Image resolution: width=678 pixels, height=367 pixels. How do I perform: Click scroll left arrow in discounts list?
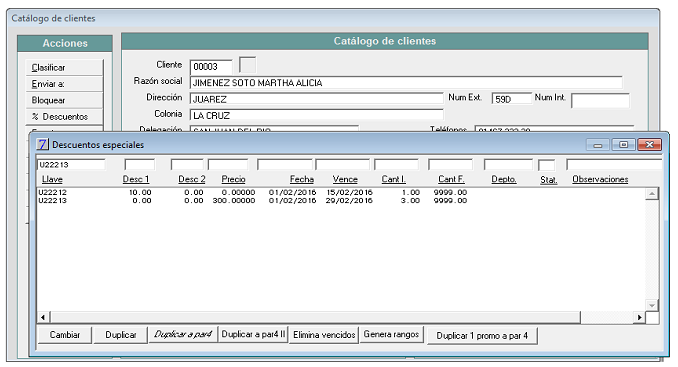click(x=43, y=317)
